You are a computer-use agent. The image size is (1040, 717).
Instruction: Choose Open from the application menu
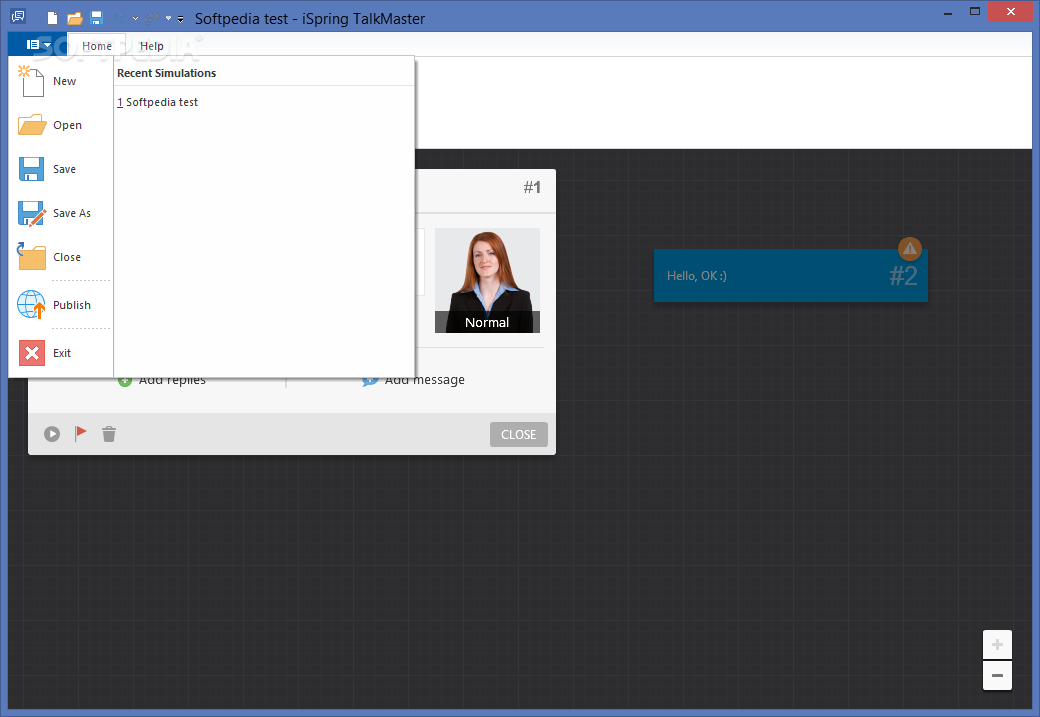point(61,125)
